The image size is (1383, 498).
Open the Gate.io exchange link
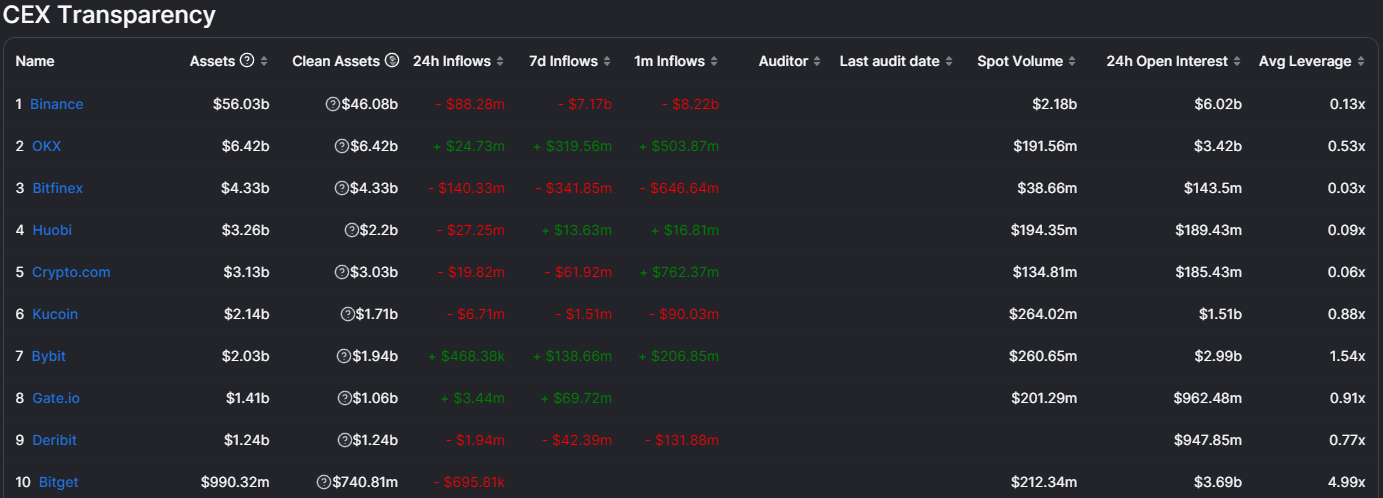pos(56,398)
